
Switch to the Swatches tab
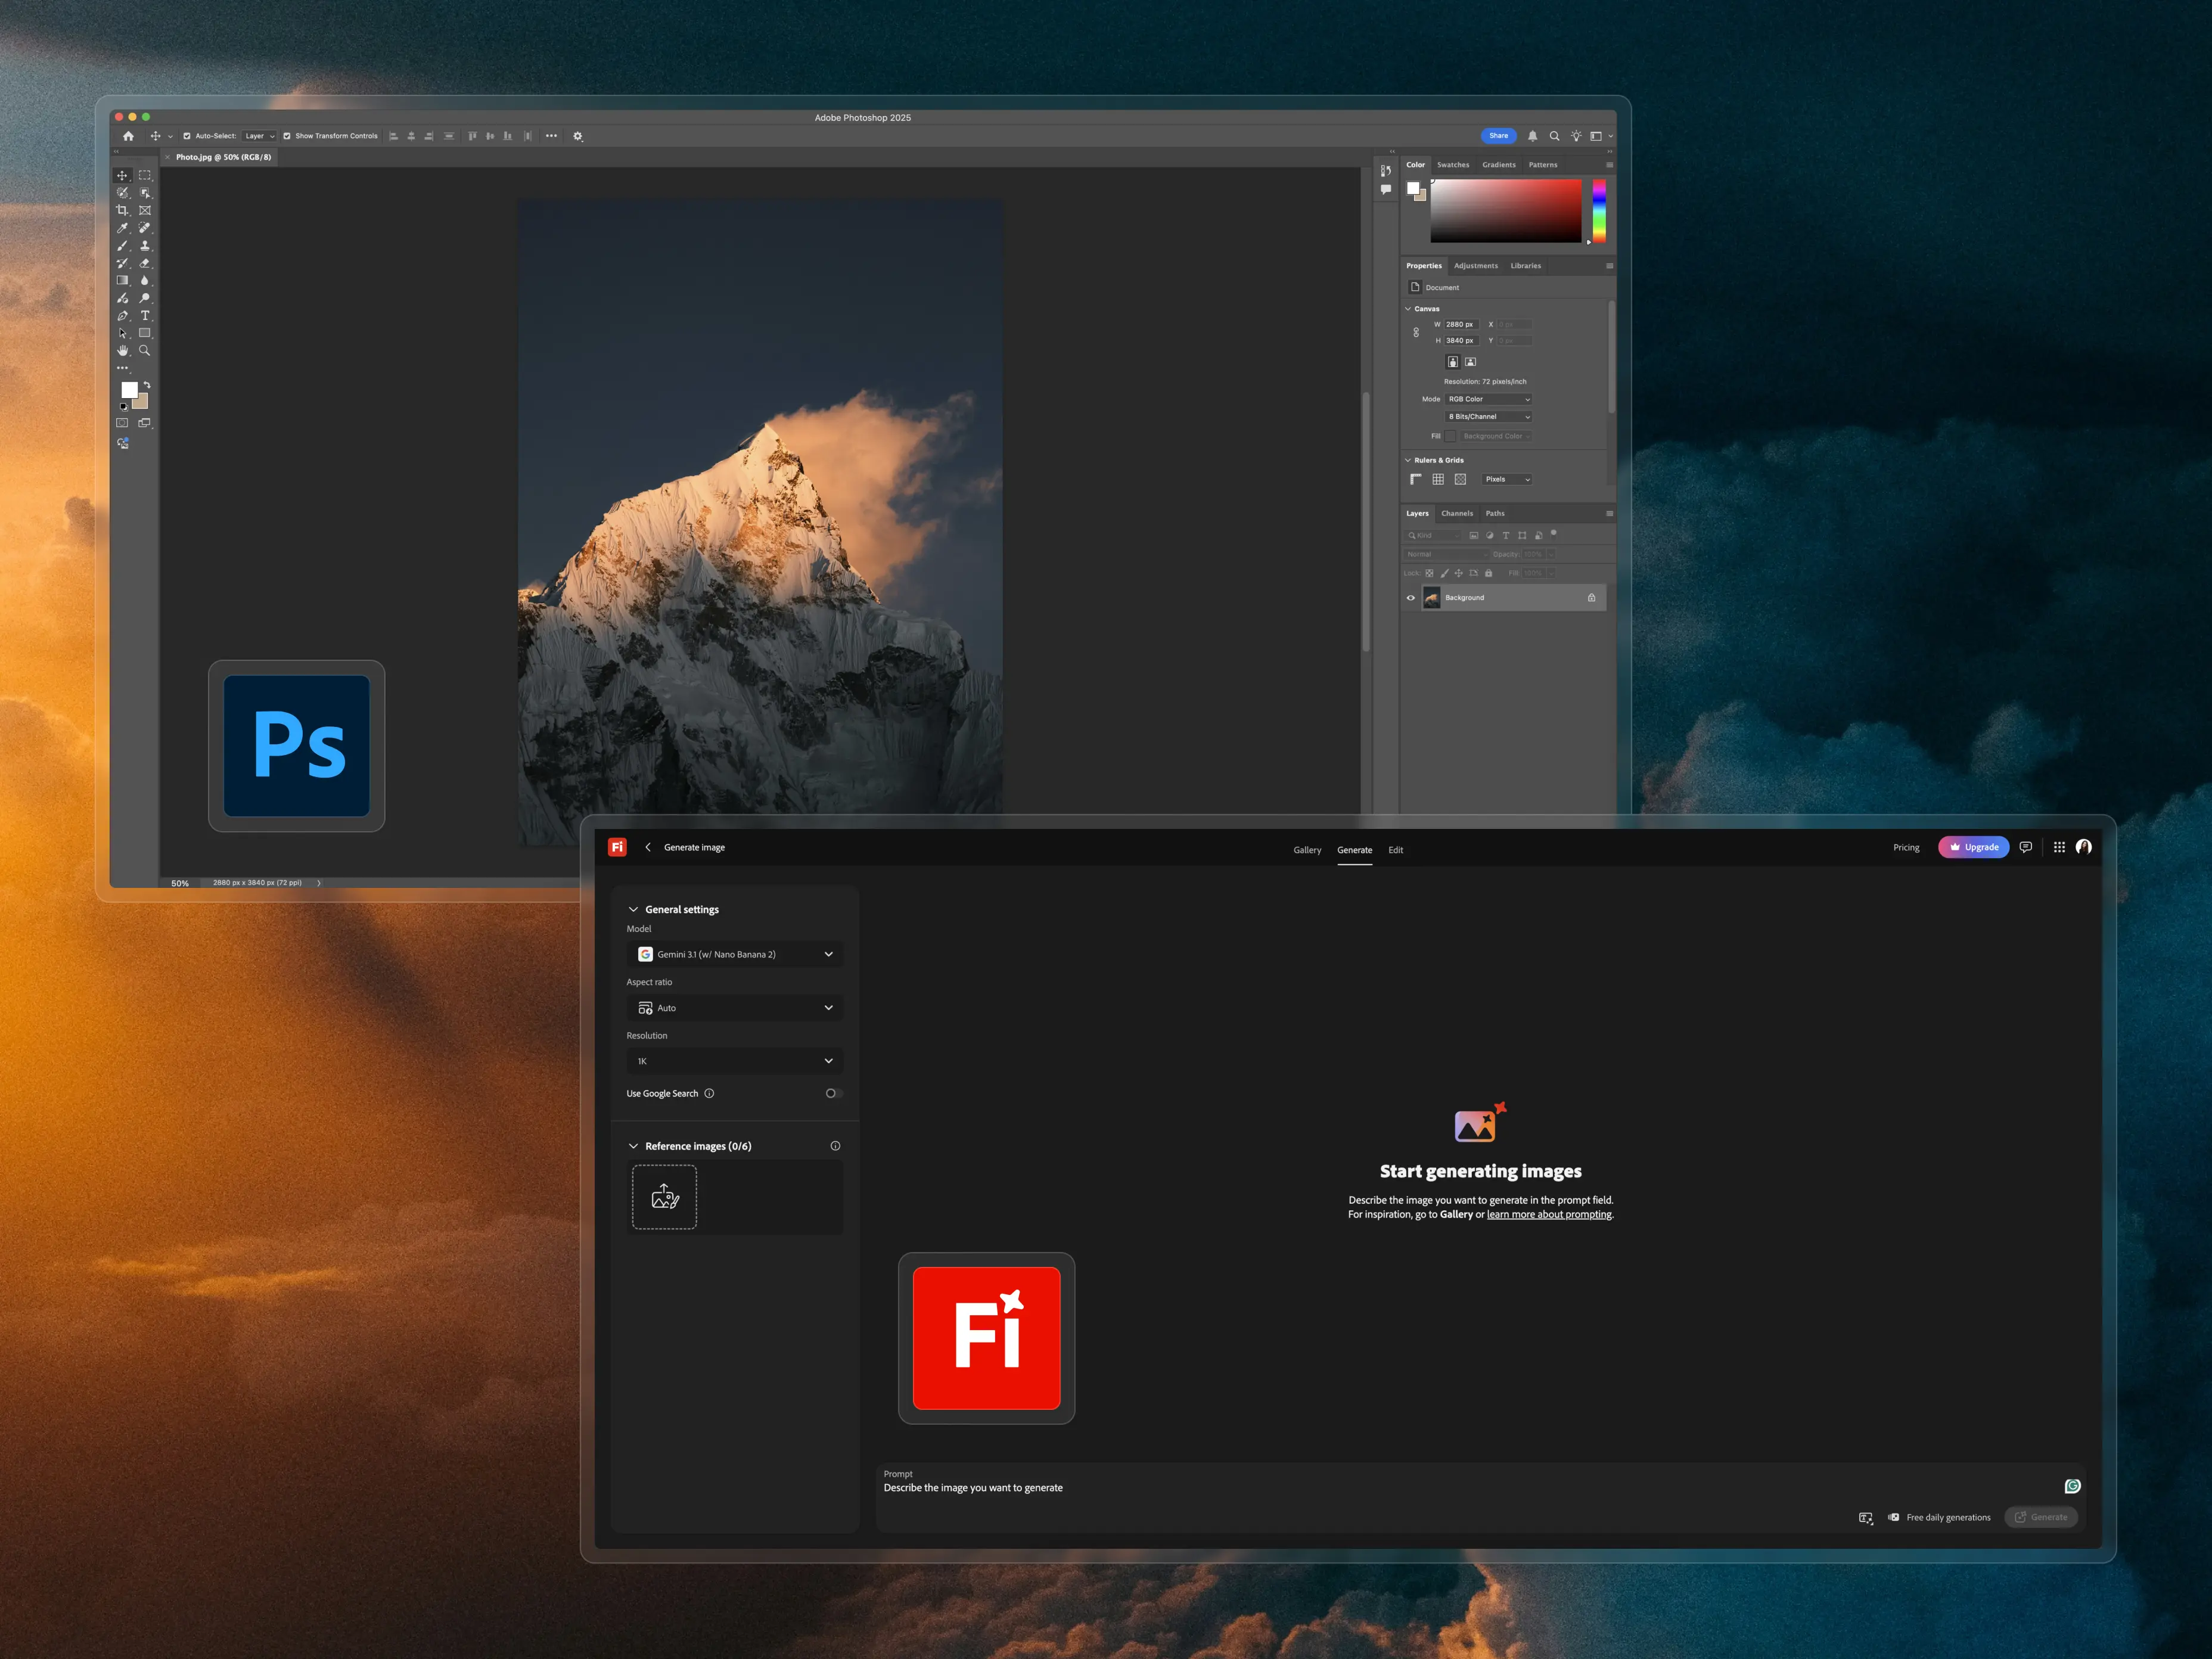point(1453,165)
